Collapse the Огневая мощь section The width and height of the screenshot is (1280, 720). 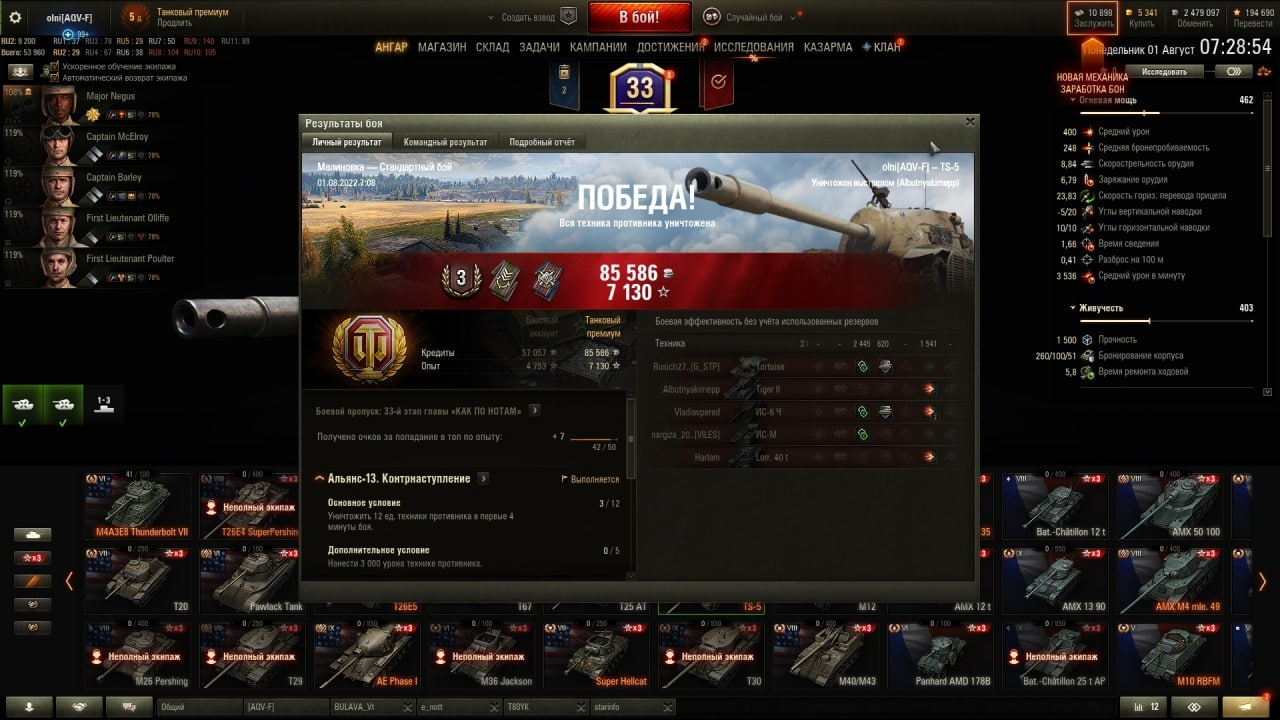[1072, 100]
